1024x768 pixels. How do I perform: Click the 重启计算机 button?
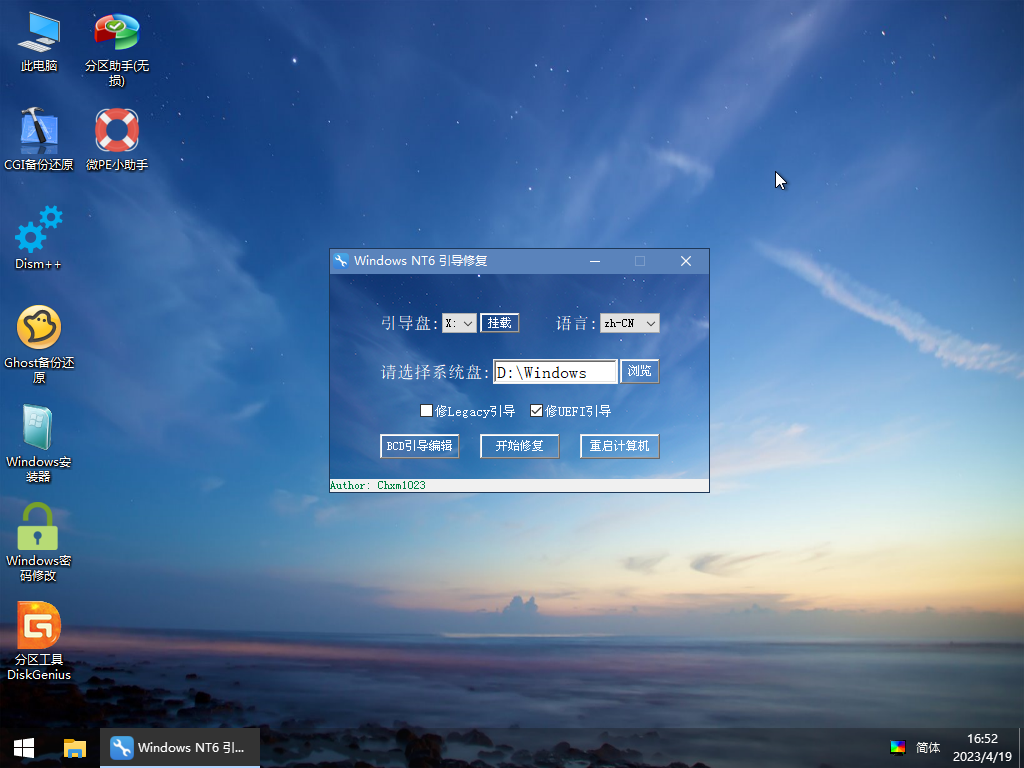click(x=620, y=446)
